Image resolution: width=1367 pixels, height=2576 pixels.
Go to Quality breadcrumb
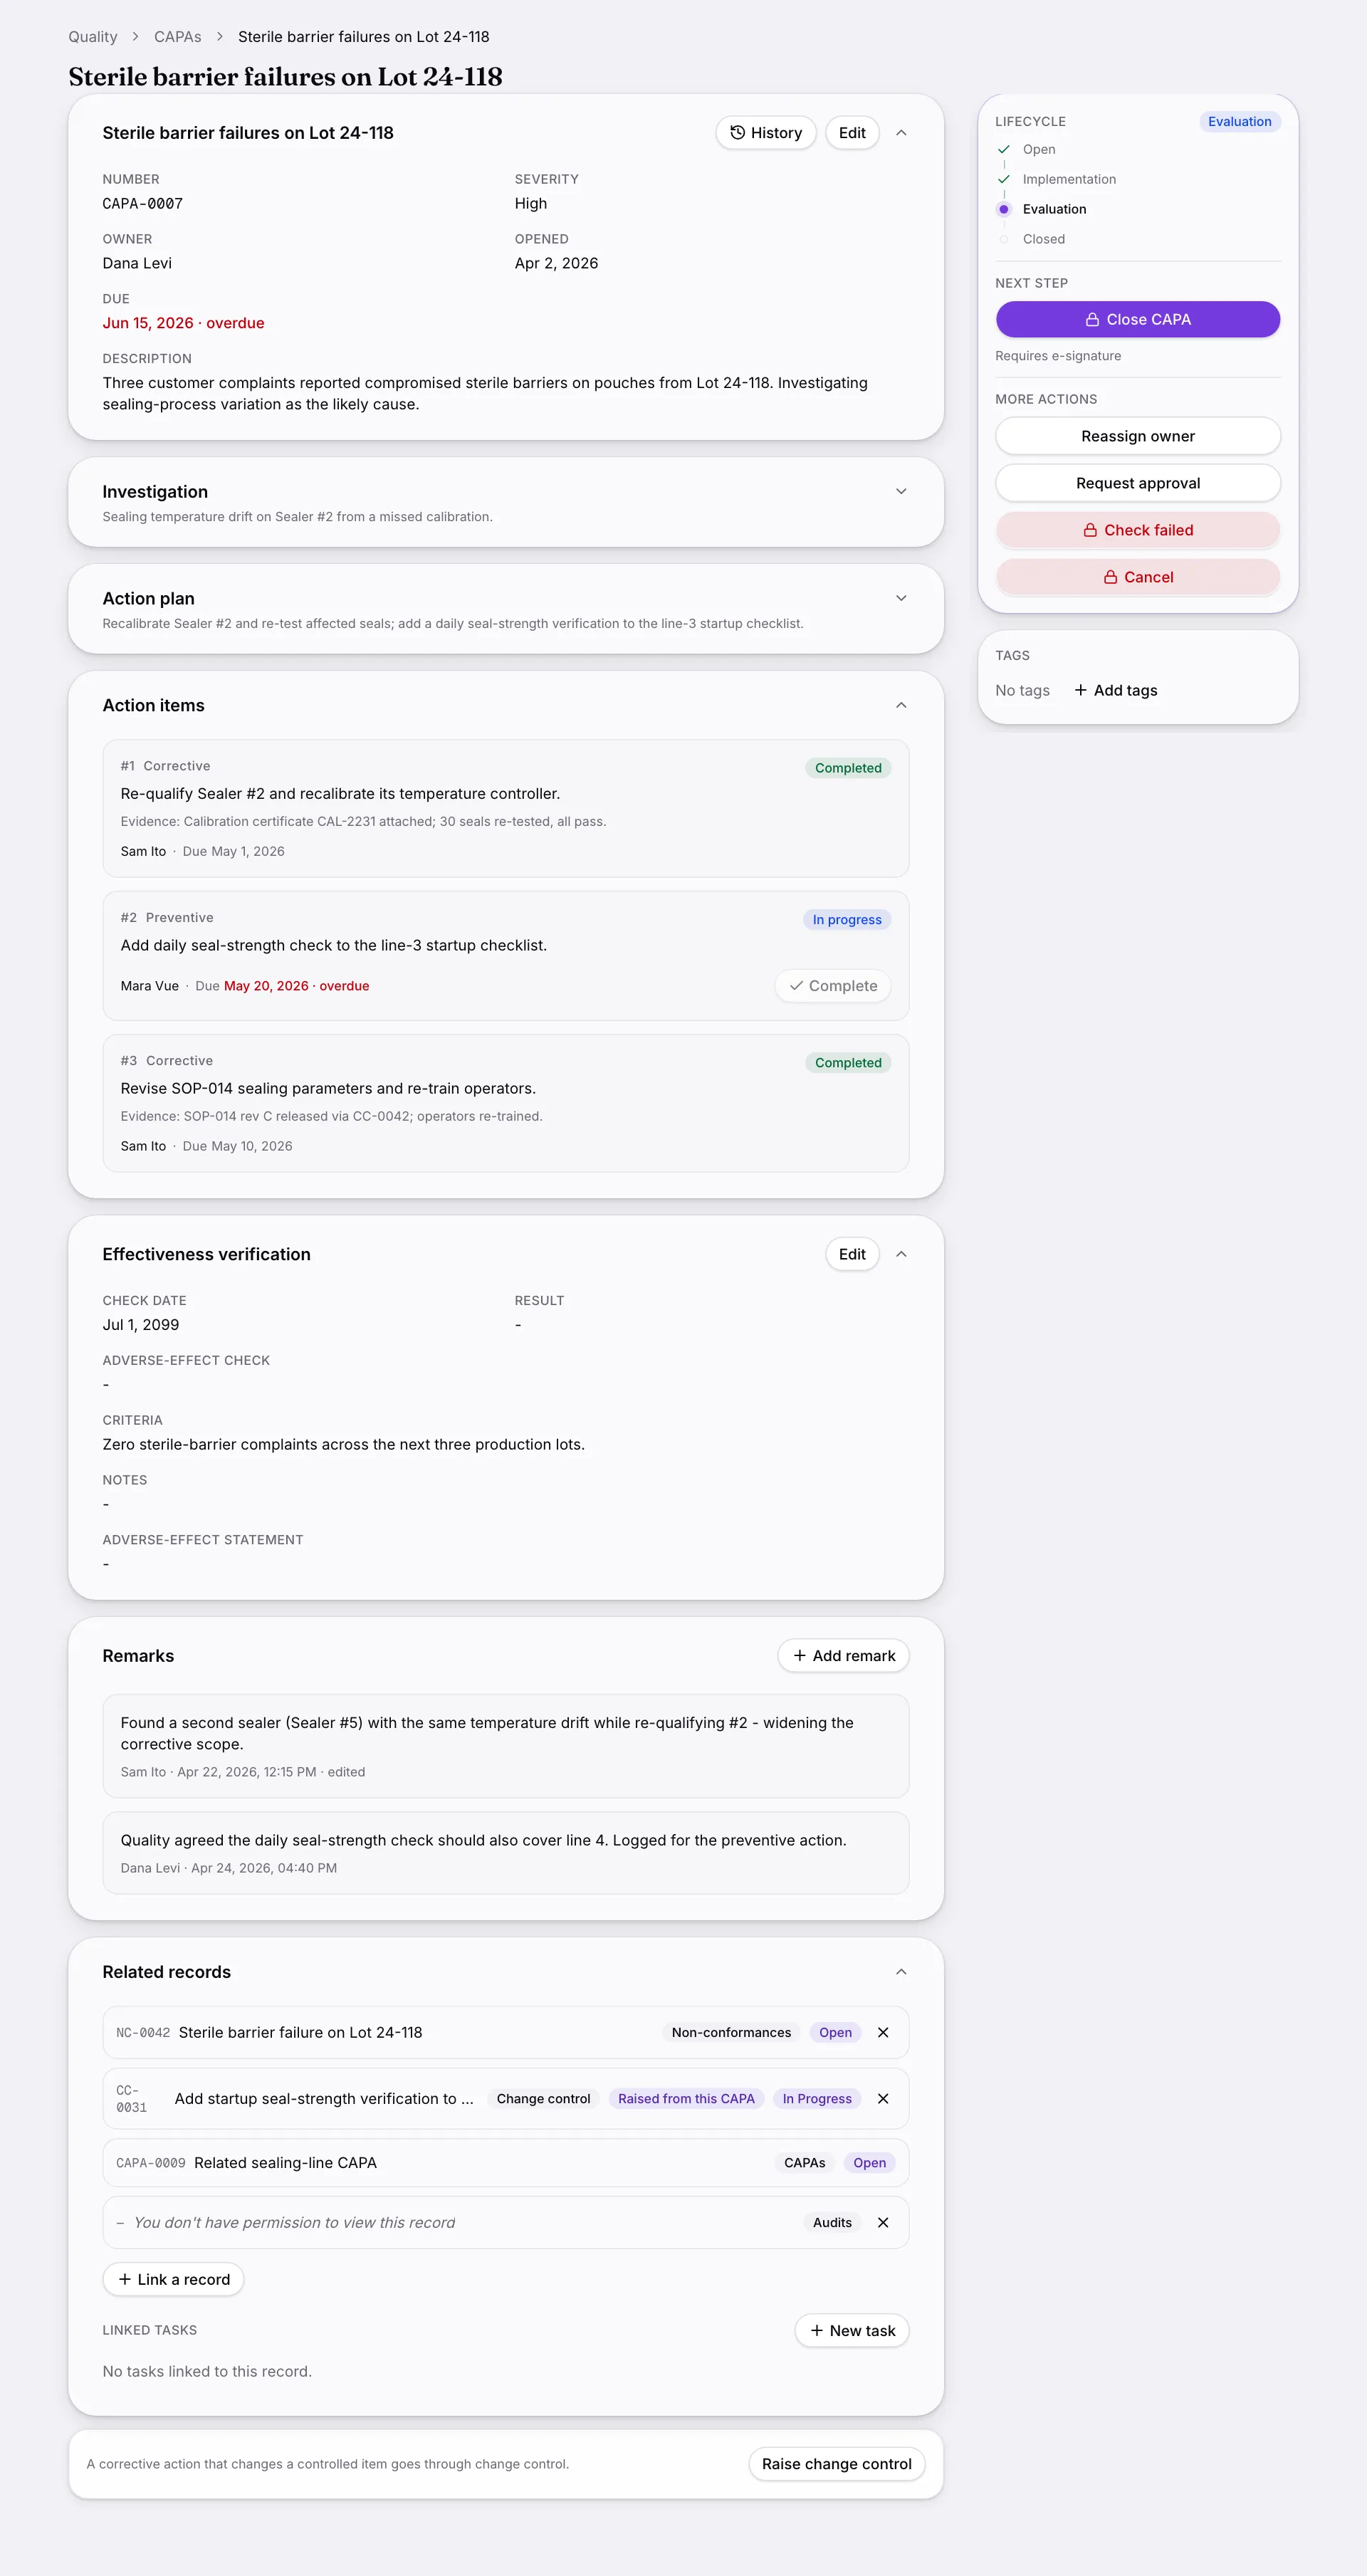[x=93, y=37]
